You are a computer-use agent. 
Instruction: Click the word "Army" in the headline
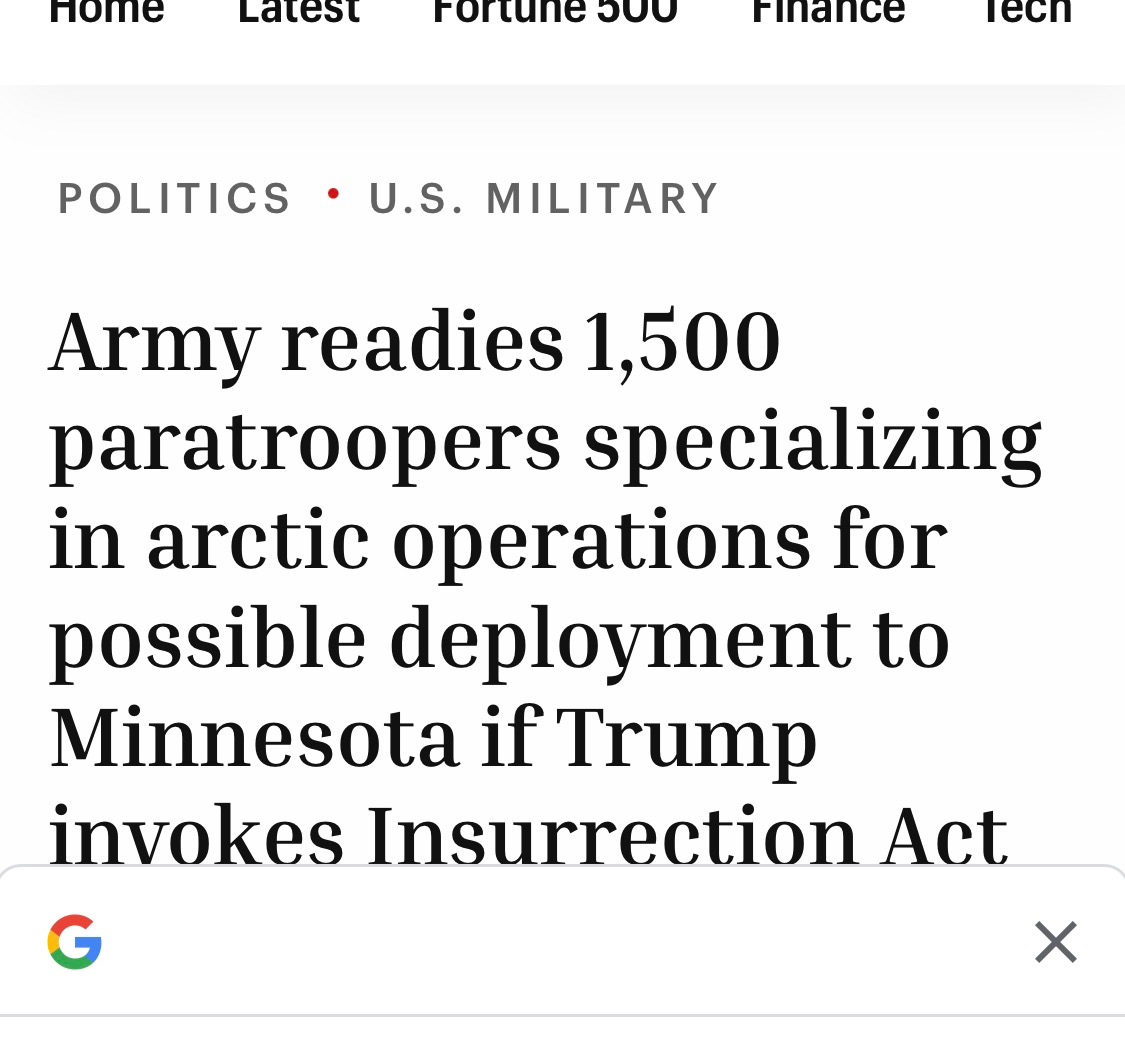pyautogui.click(x=154, y=343)
